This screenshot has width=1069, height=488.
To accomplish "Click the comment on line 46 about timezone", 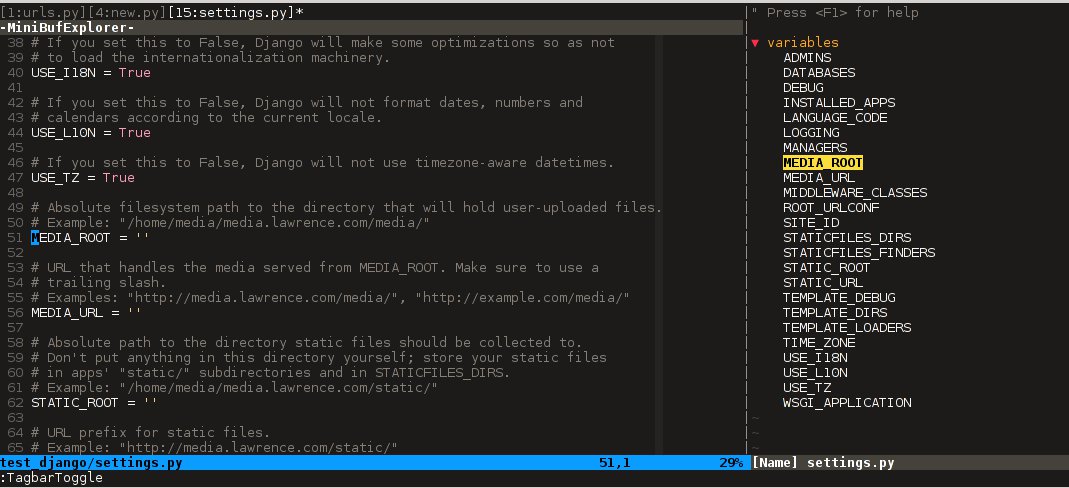I will coord(322,163).
